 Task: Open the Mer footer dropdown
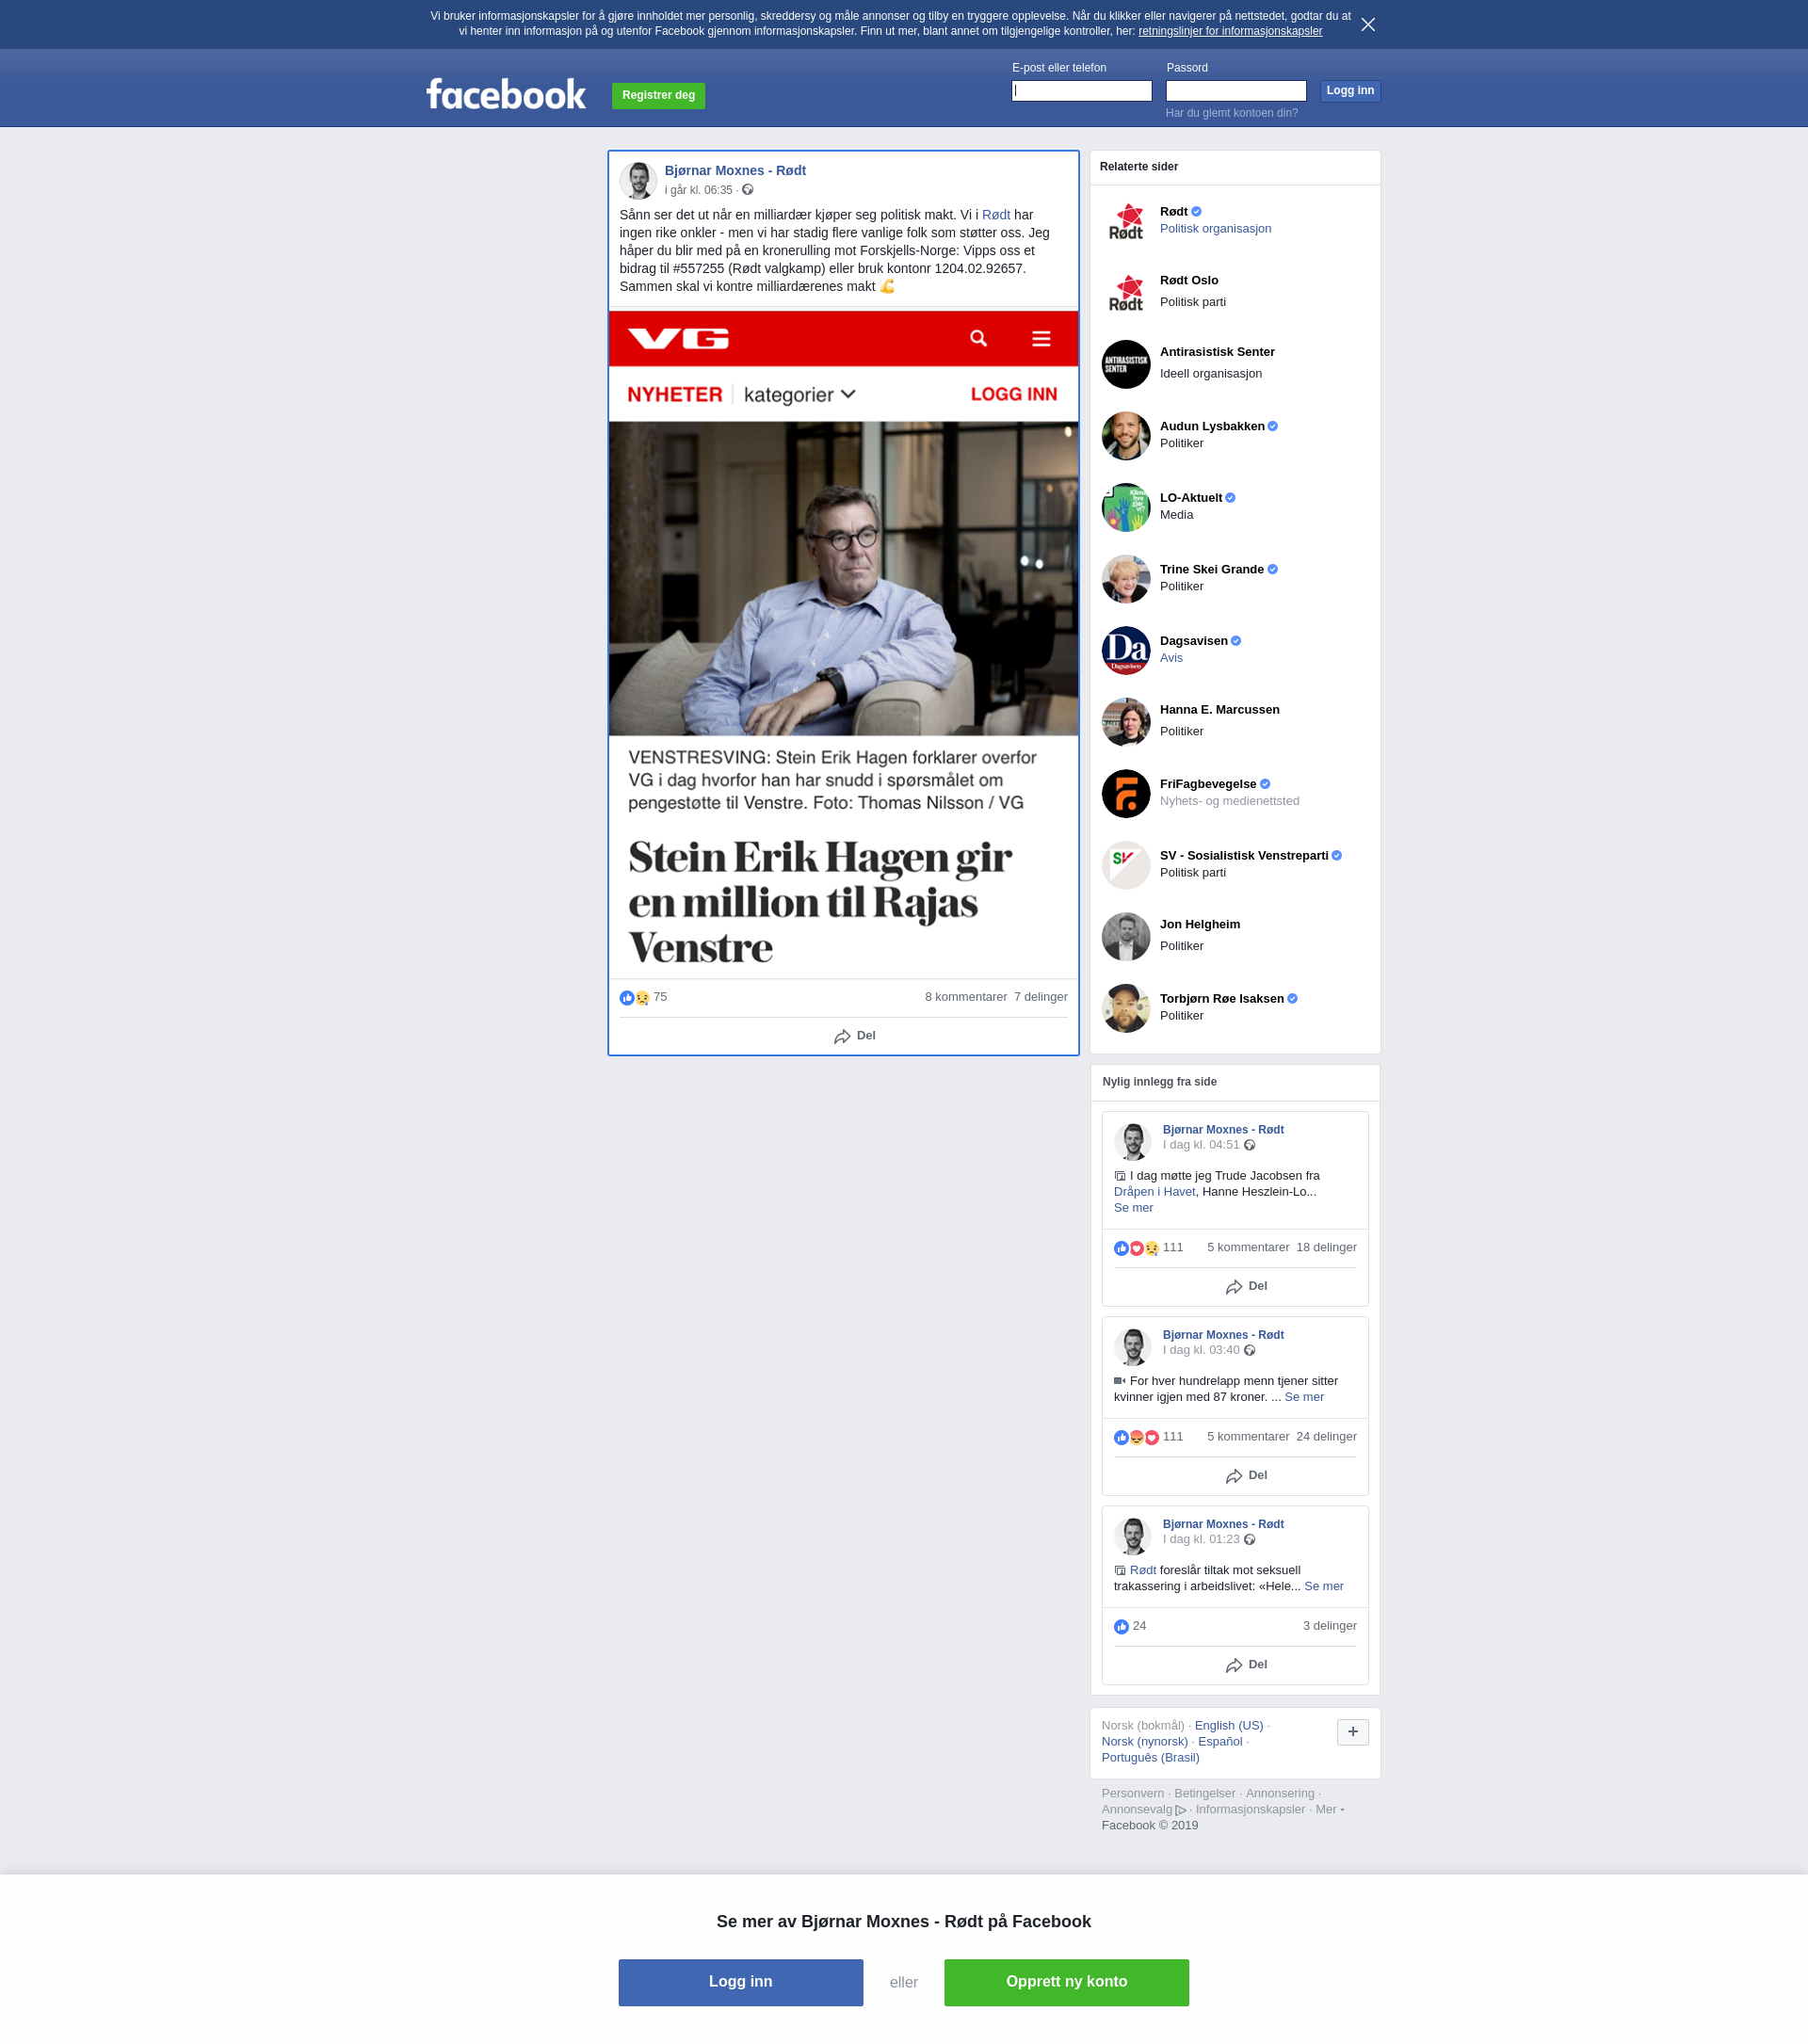click(1329, 1809)
